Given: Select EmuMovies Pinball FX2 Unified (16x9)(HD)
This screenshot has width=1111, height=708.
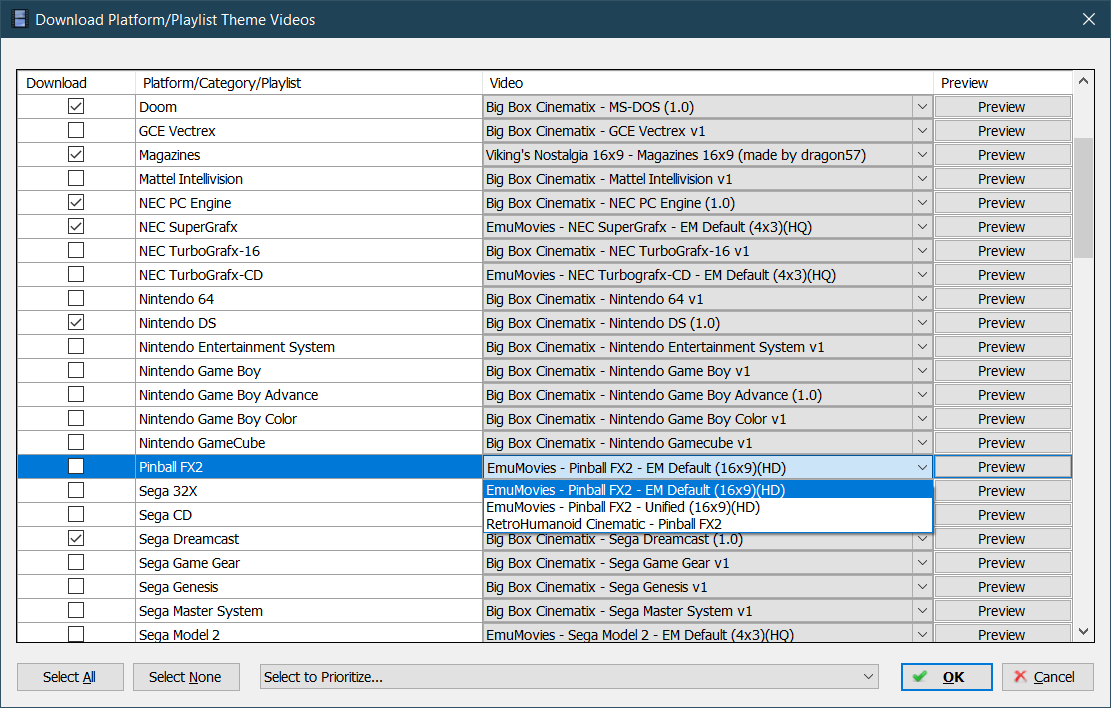Looking at the screenshot, I should pos(707,507).
